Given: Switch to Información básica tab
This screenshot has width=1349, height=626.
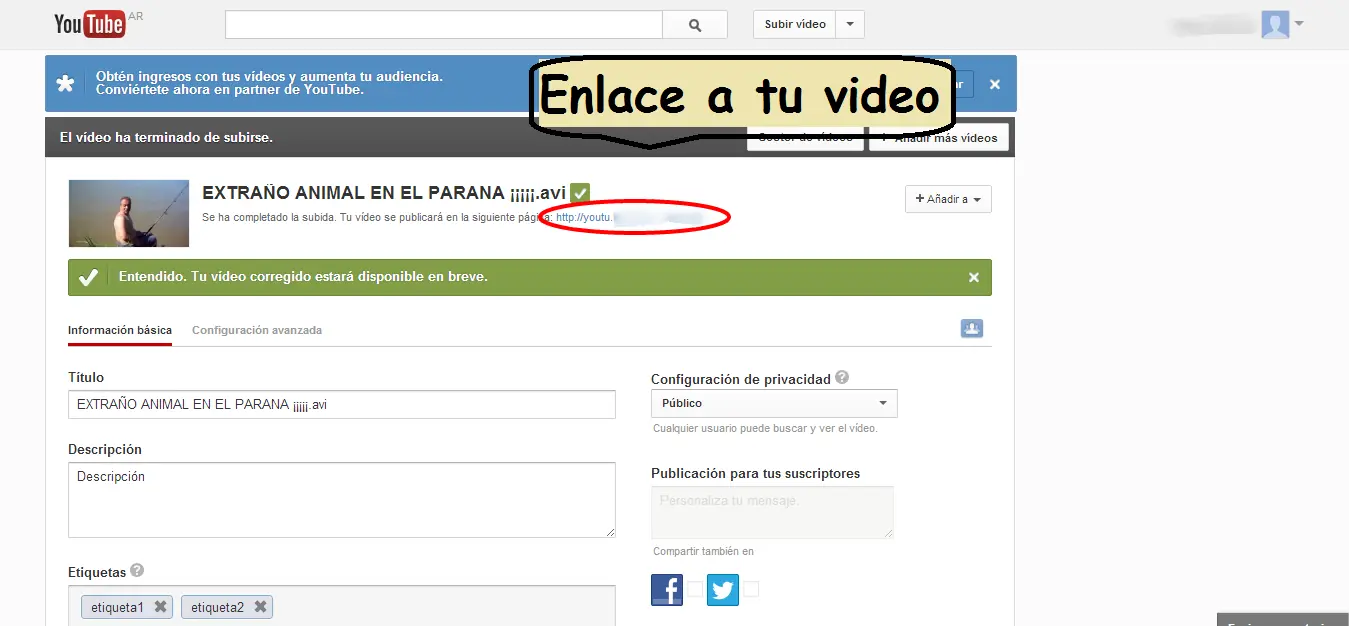Looking at the screenshot, I should (x=120, y=330).
